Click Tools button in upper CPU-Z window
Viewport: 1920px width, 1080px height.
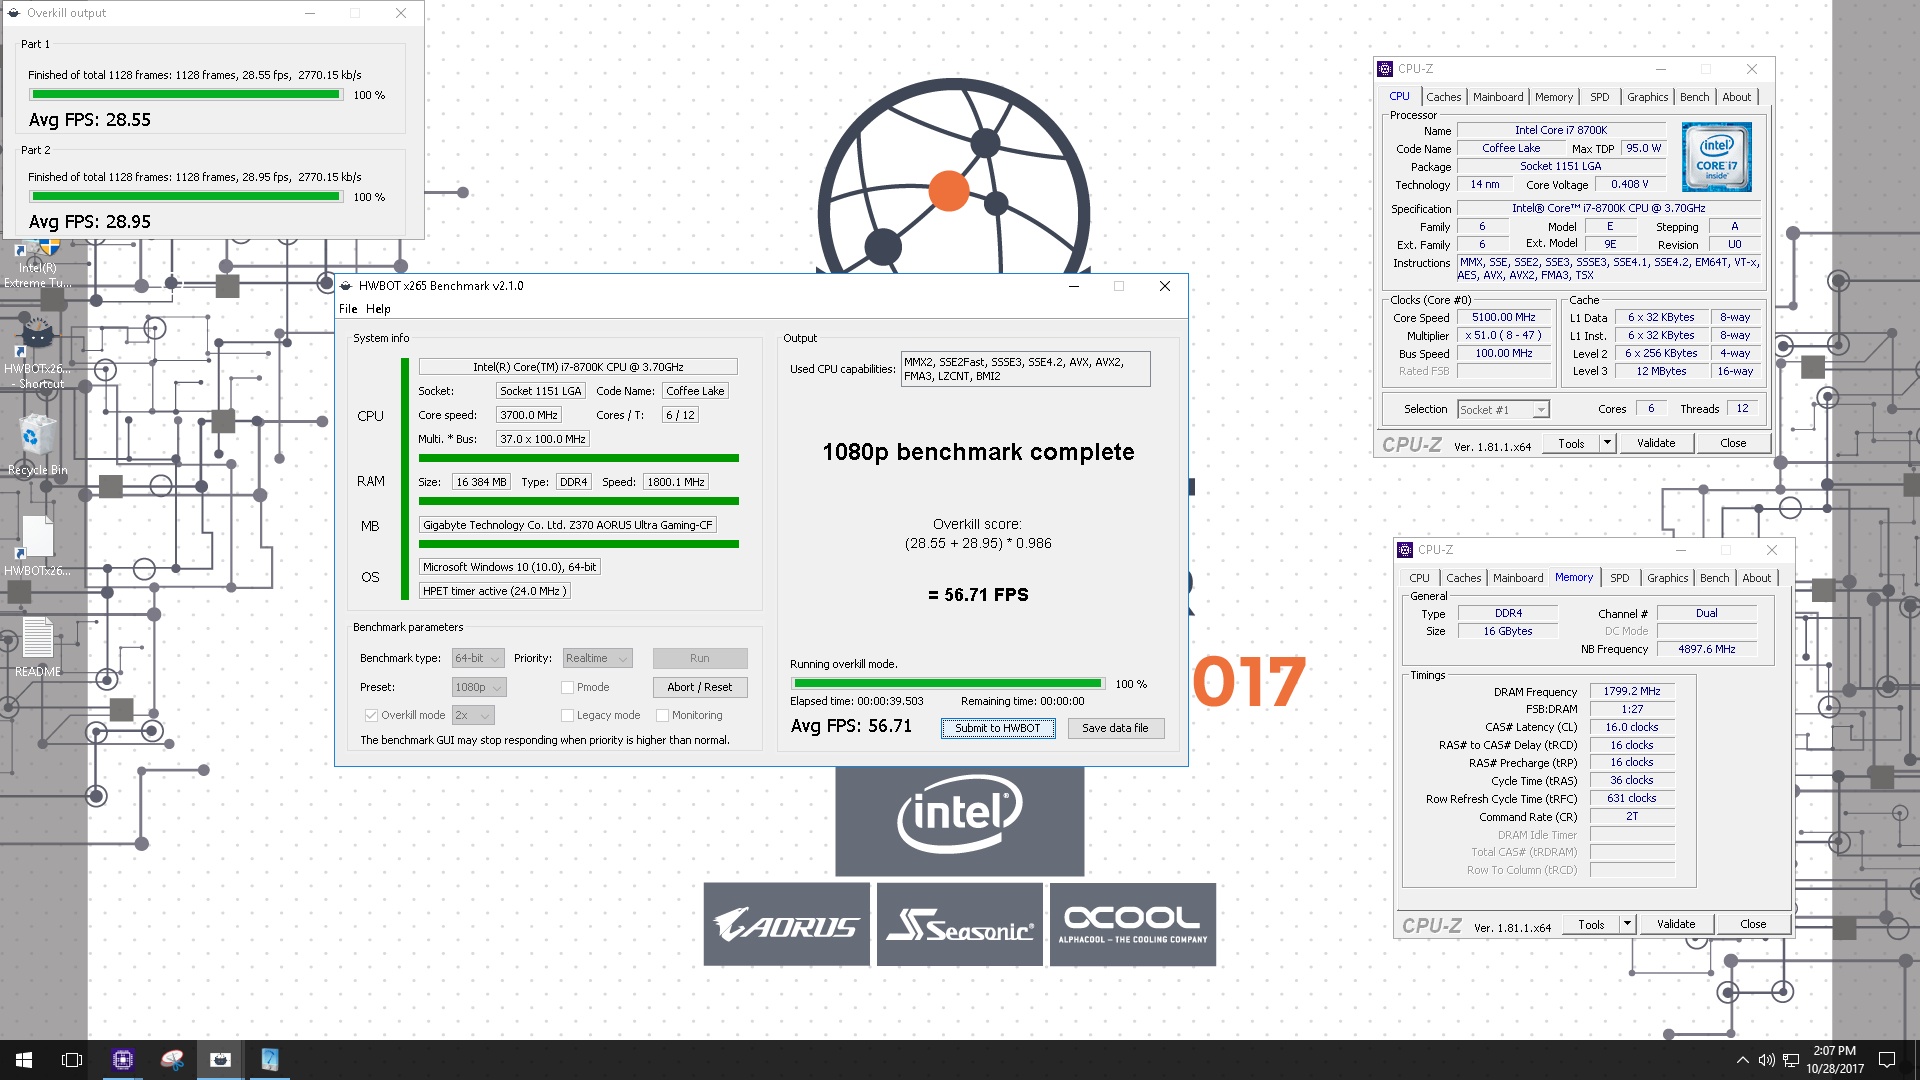(1571, 443)
